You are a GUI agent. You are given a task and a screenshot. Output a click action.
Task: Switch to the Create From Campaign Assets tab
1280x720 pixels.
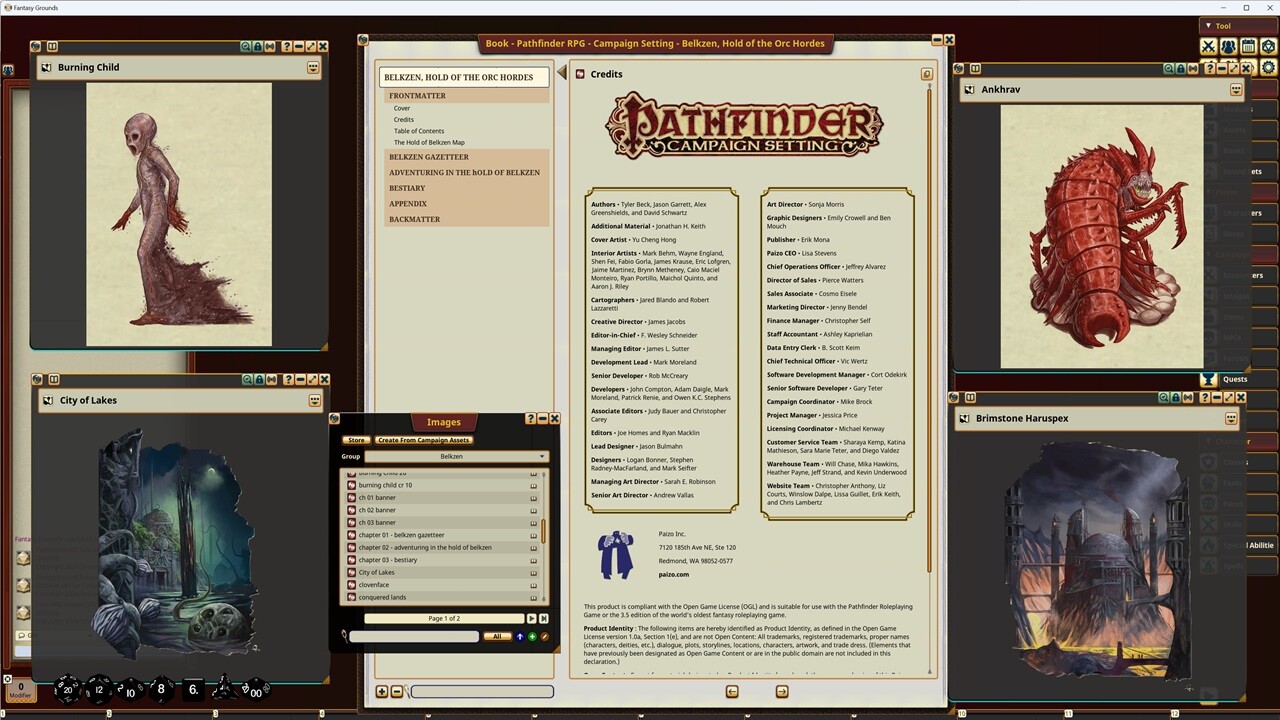(423, 440)
